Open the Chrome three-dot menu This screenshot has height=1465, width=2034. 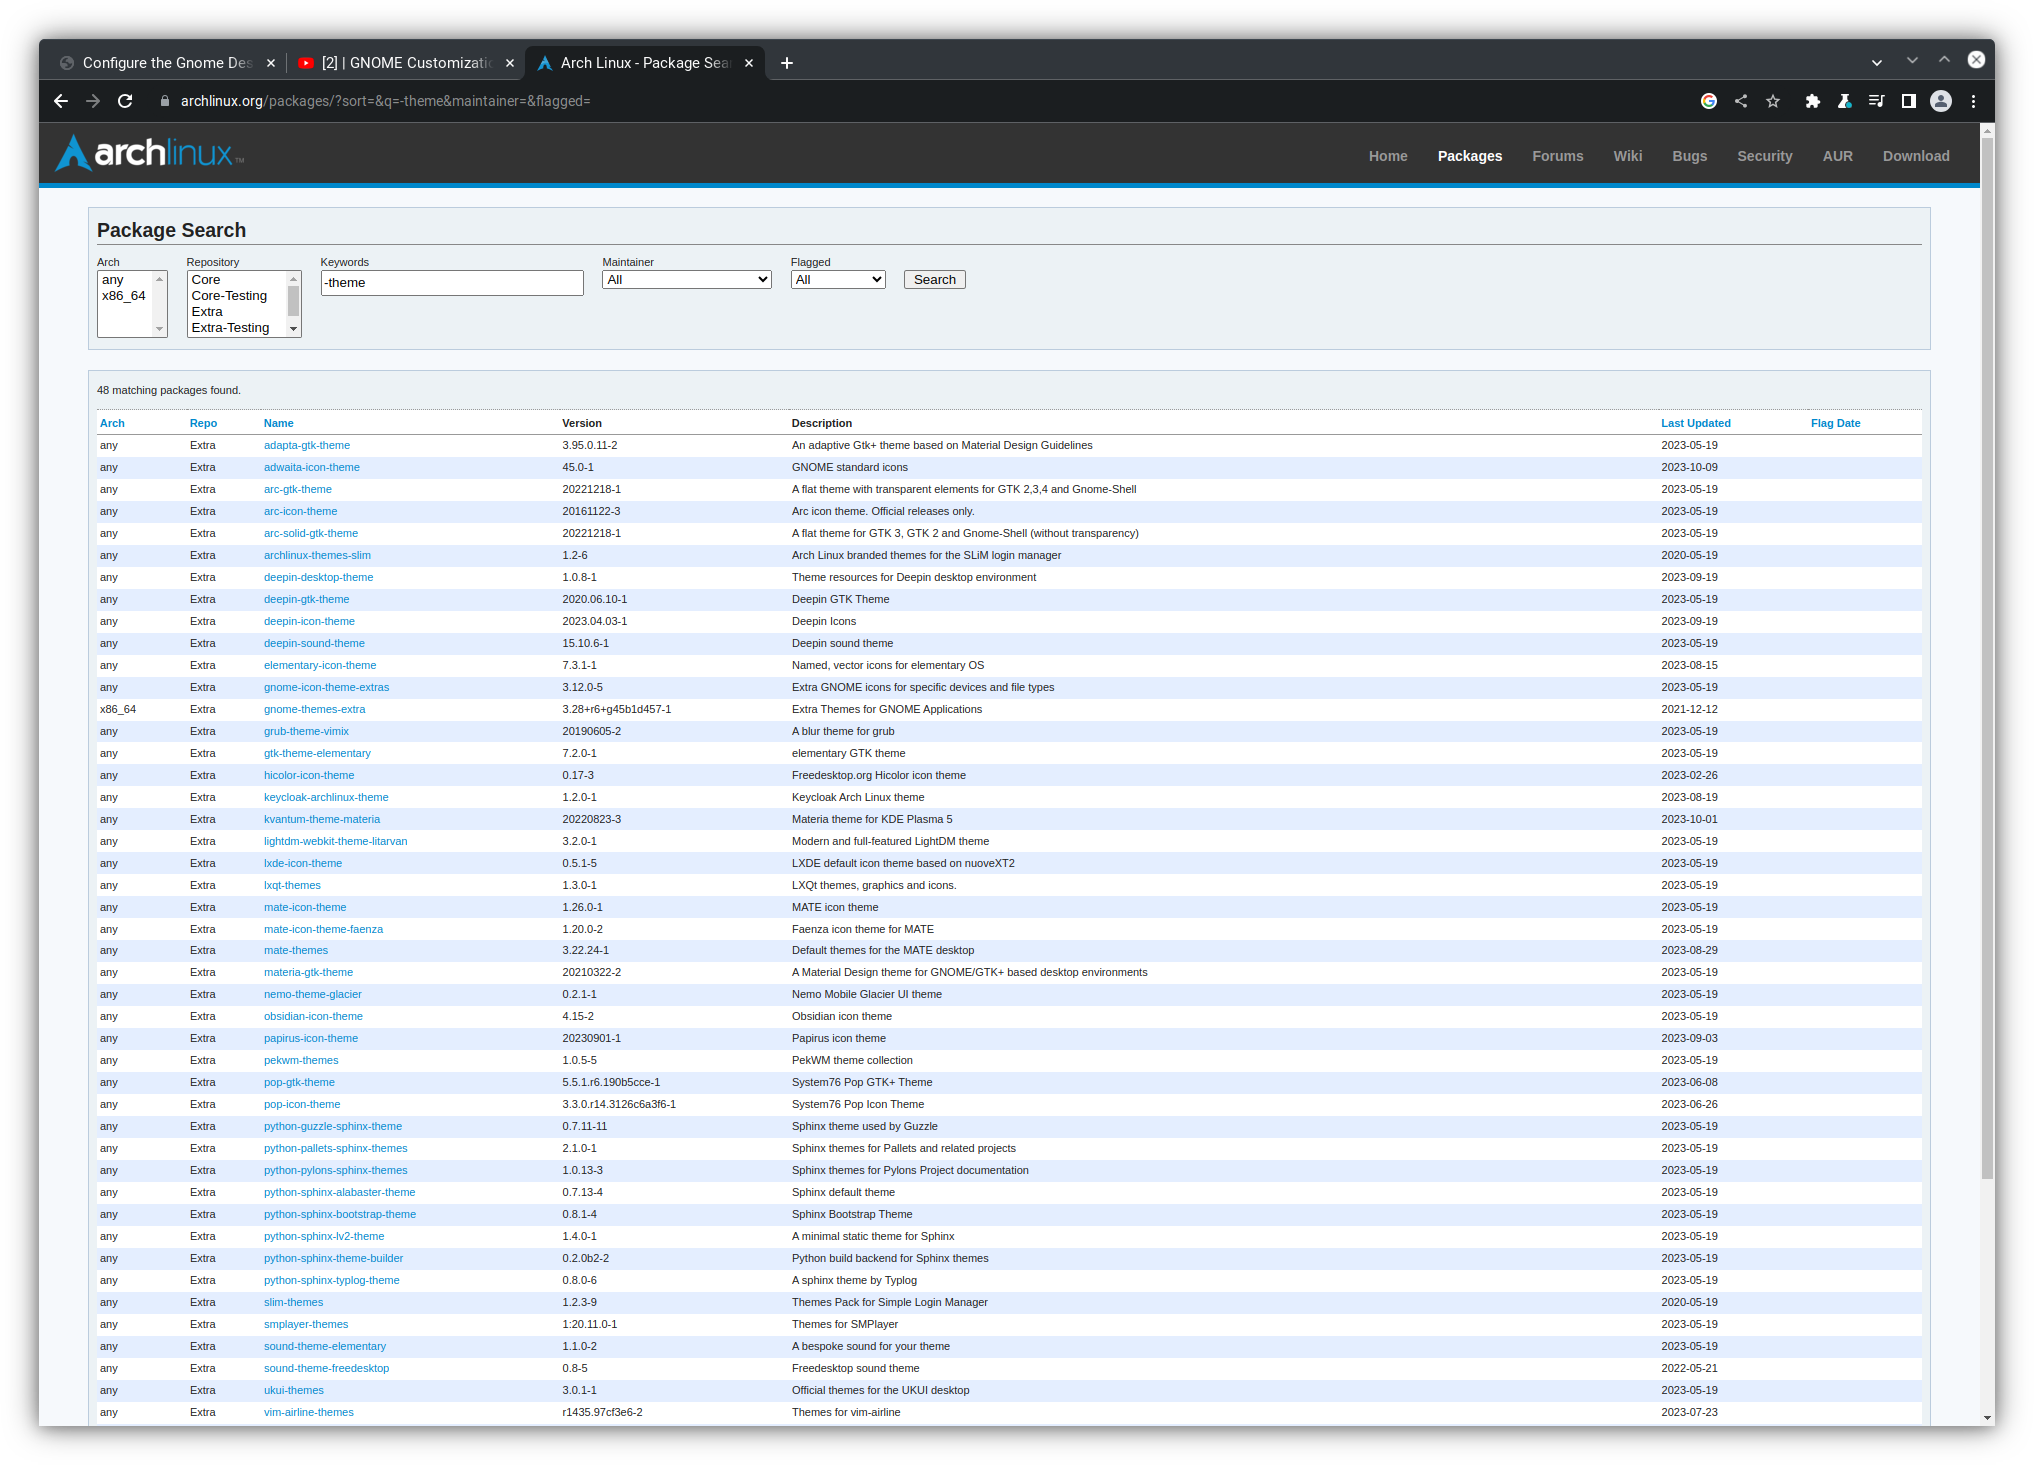[1973, 101]
